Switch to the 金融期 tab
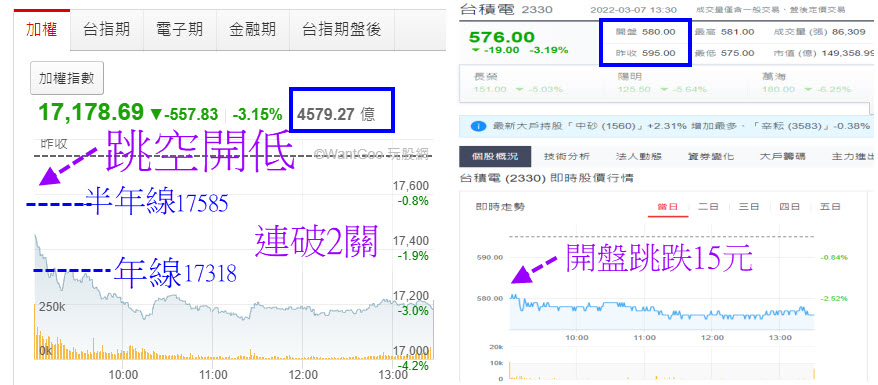Image resolution: width=878 pixels, height=385 pixels. click(253, 30)
